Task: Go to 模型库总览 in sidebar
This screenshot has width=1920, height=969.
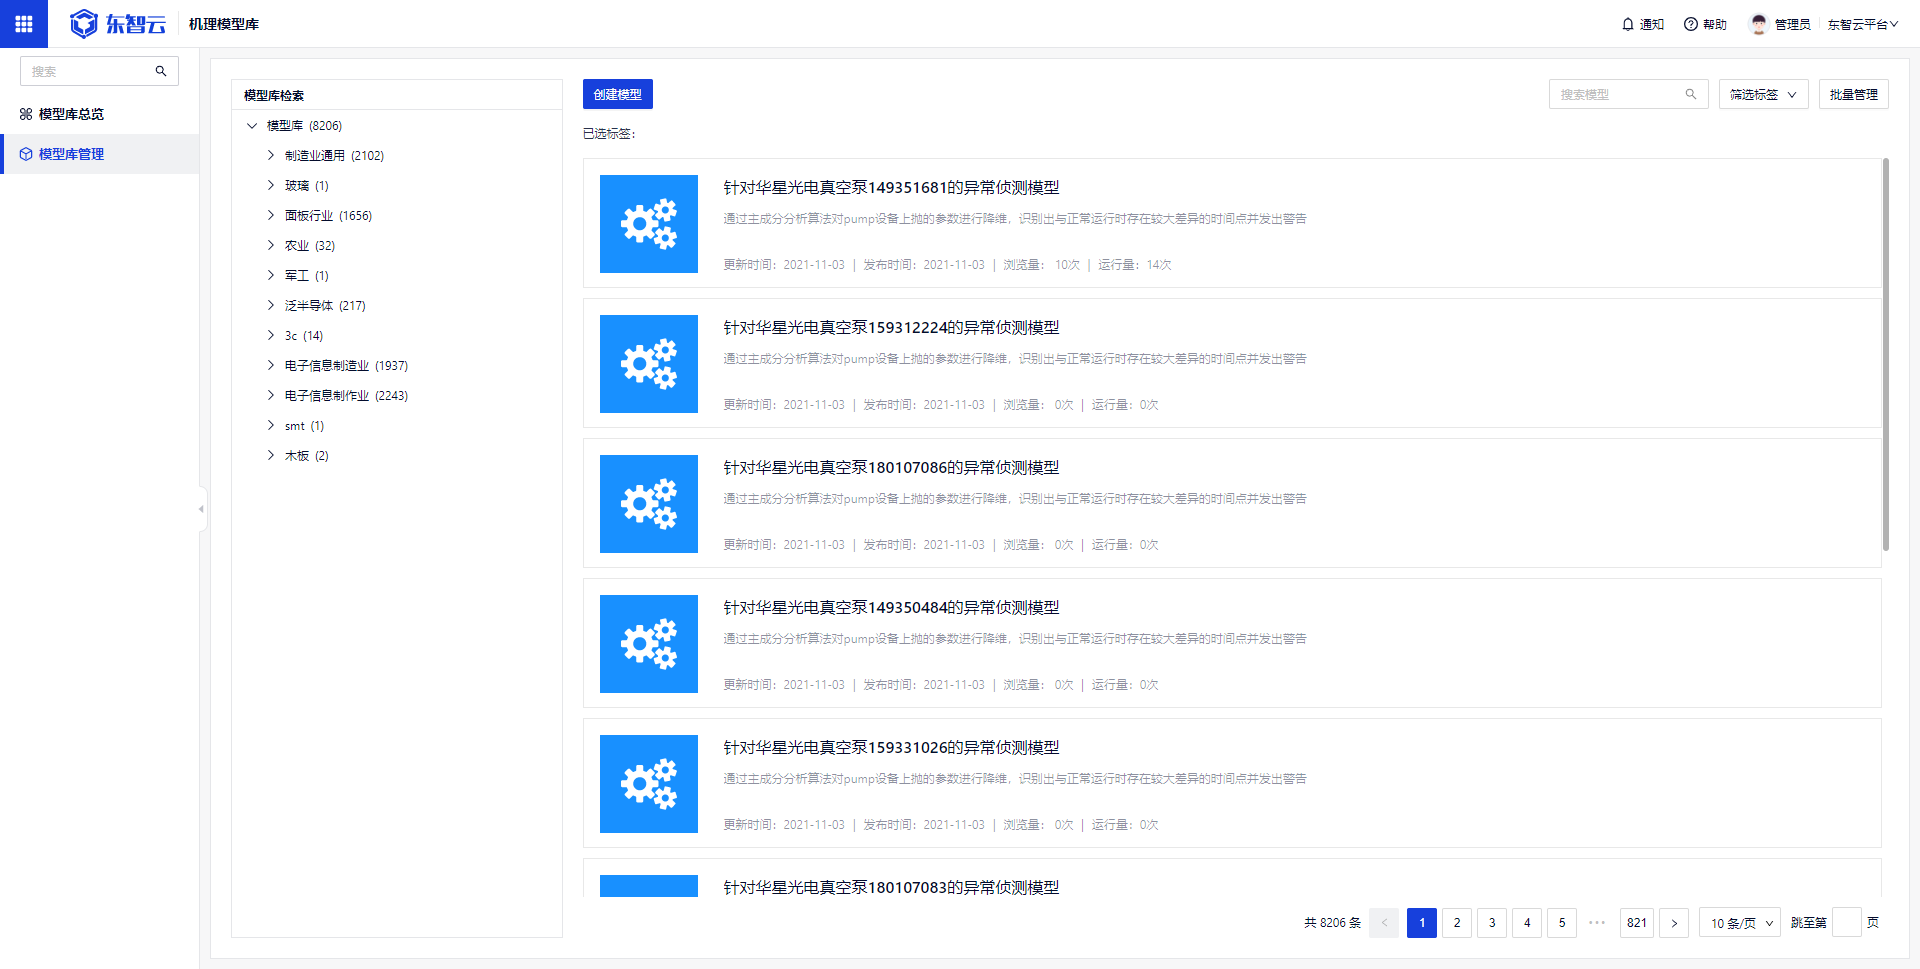Action: click(71, 114)
